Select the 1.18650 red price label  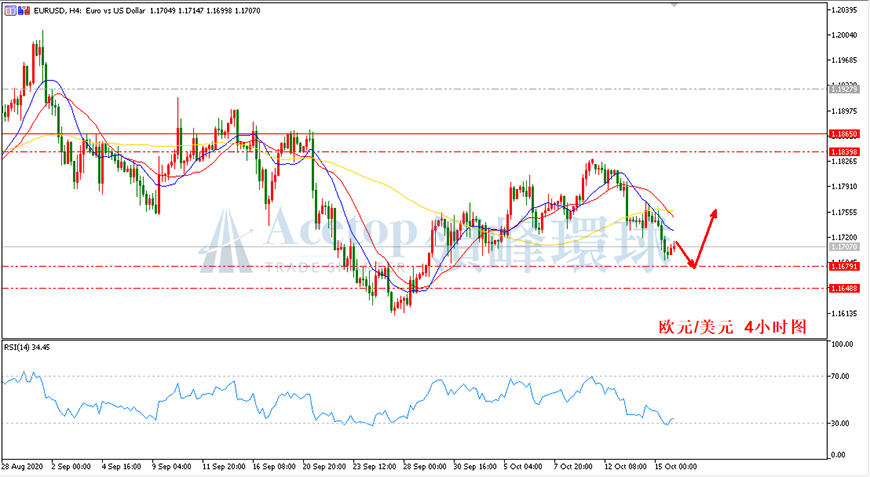844,134
